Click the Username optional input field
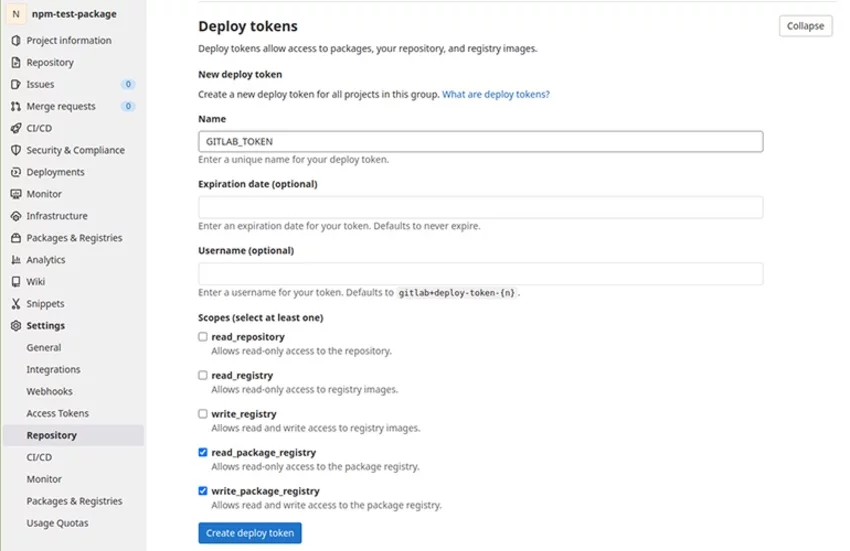 click(x=480, y=273)
